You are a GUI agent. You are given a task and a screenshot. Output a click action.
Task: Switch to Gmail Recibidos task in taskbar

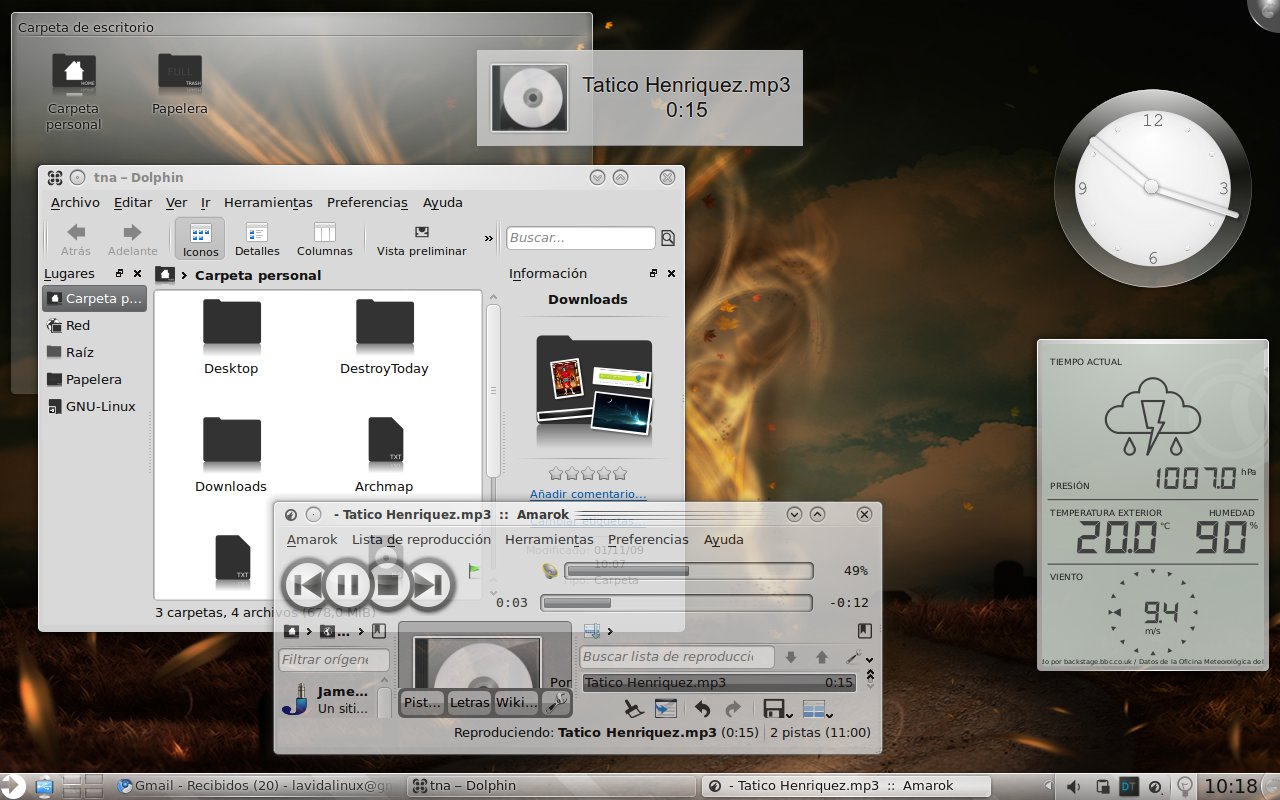point(253,786)
